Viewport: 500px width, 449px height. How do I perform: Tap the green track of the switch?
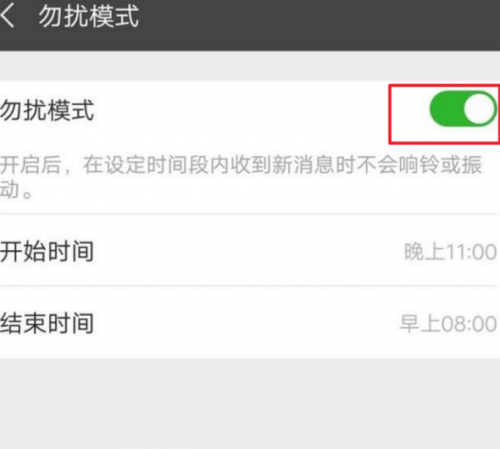coord(446,109)
